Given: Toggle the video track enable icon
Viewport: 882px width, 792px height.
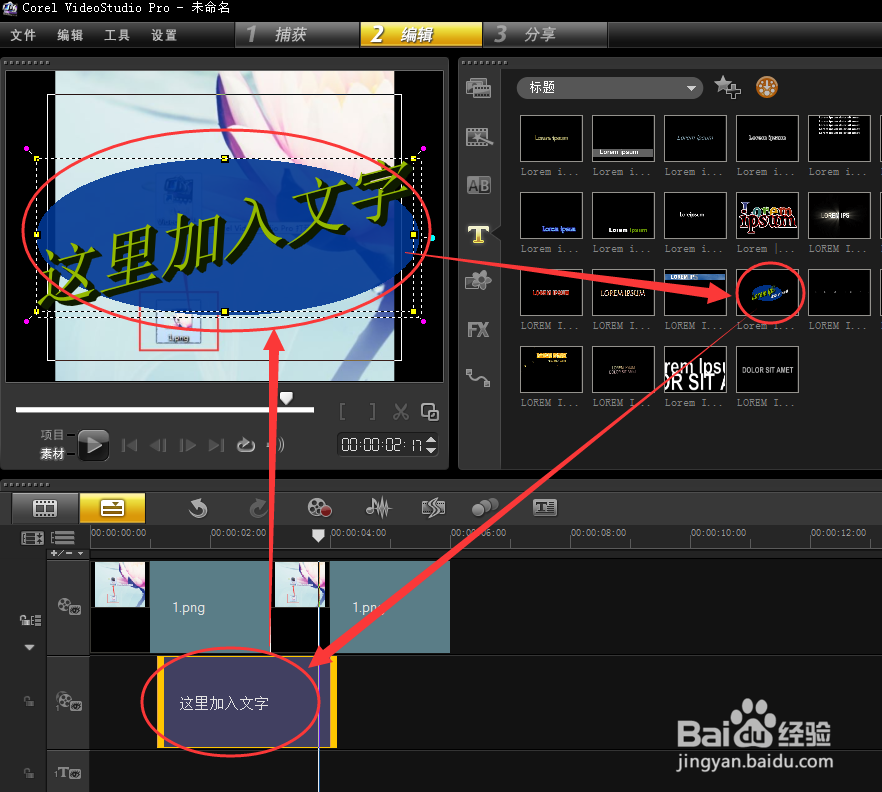Looking at the screenshot, I should pyautogui.click(x=69, y=606).
